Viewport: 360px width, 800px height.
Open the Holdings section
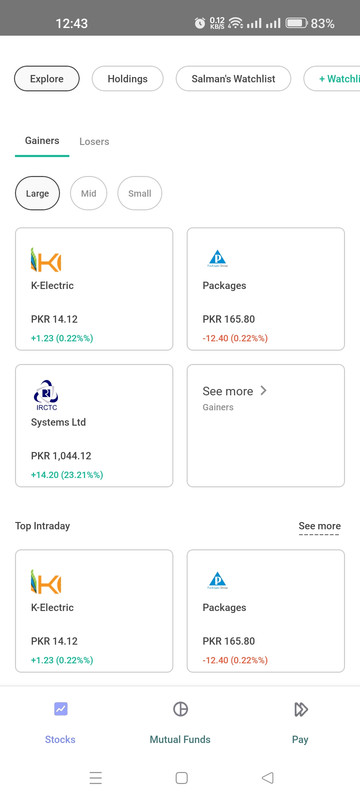[127, 79]
